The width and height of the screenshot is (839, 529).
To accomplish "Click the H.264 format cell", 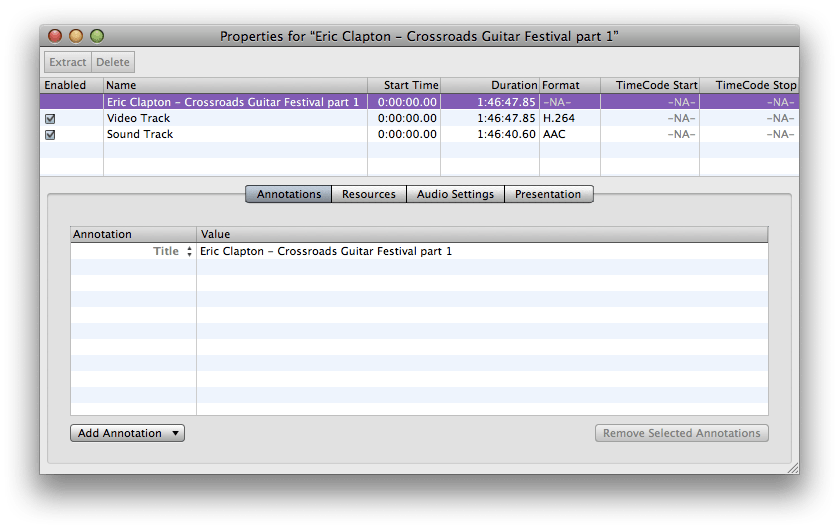I will pos(559,118).
